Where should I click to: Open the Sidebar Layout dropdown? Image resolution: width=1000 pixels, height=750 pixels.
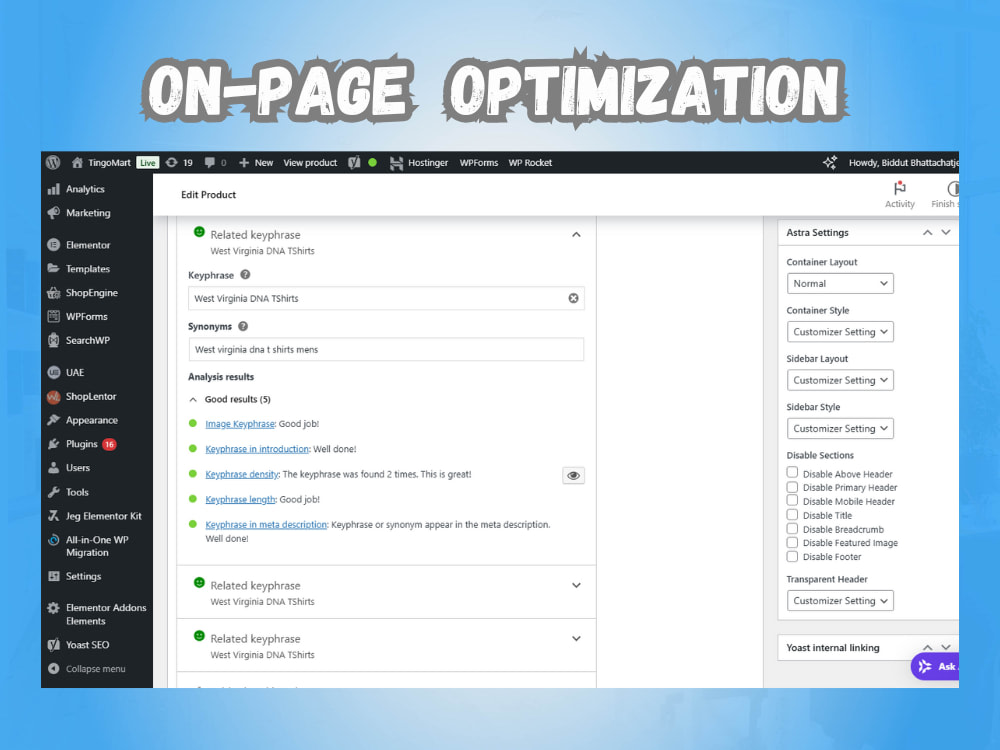point(840,380)
